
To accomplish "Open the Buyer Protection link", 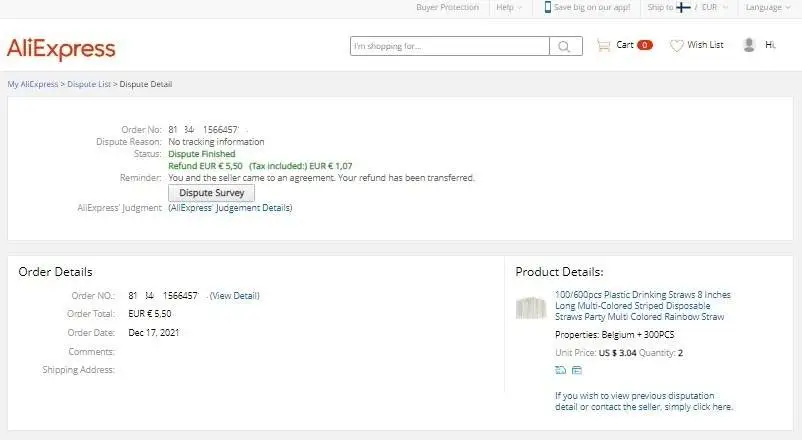I will coord(448,7).
